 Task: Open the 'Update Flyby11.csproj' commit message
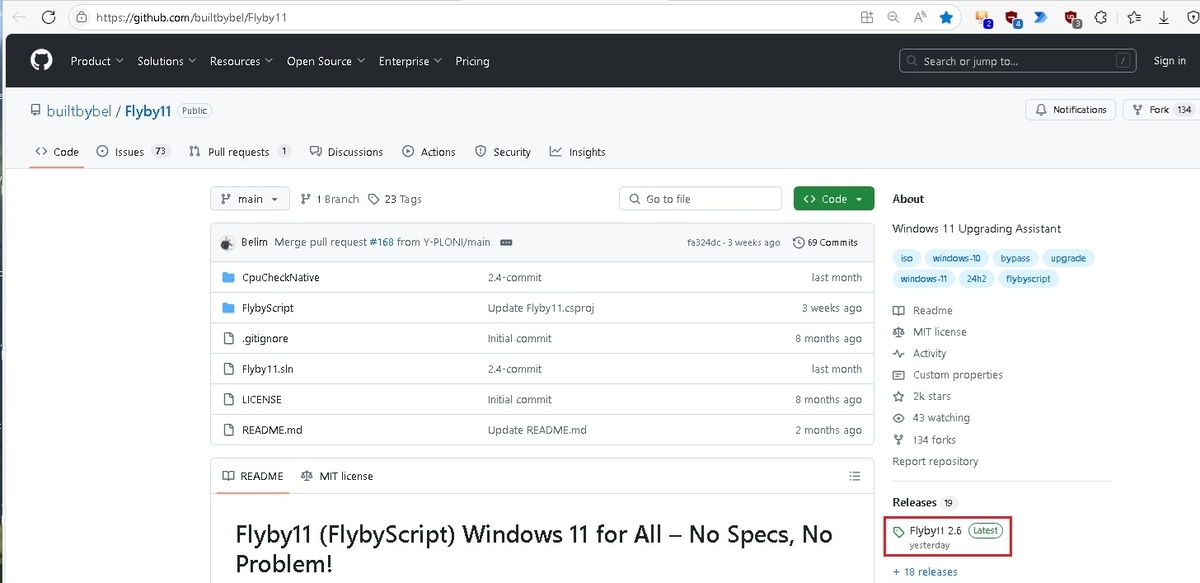point(541,308)
